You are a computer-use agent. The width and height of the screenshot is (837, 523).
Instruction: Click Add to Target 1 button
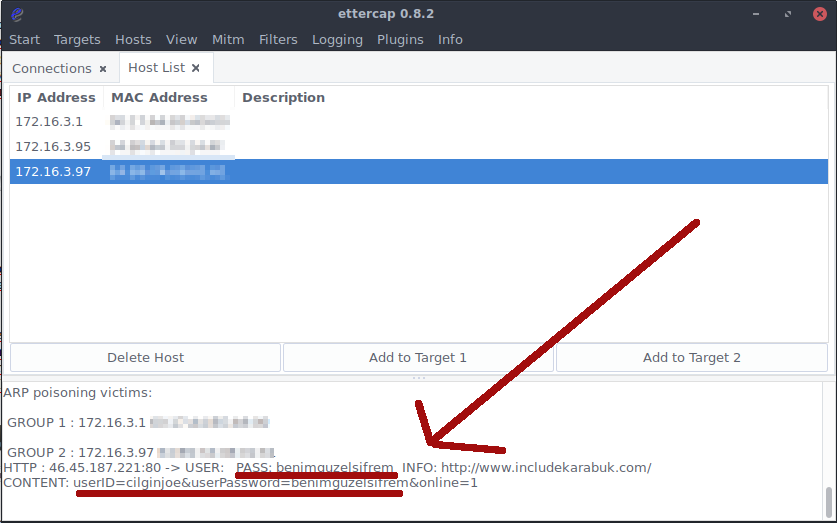417,357
